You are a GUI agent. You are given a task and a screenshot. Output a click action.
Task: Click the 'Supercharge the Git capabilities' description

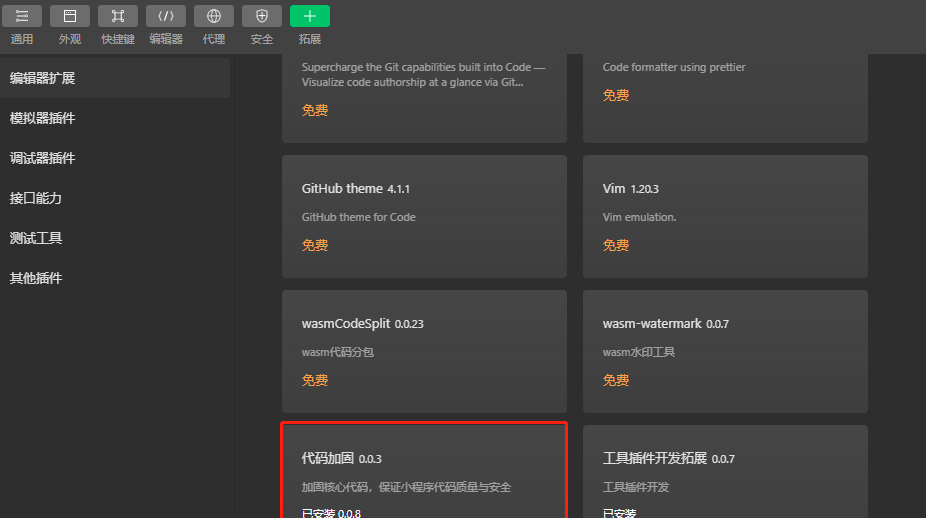point(423,75)
